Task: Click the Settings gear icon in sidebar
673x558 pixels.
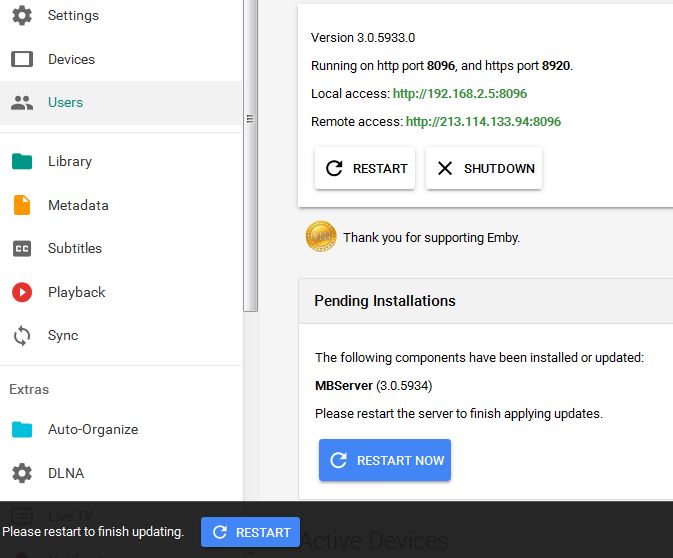Action: 22,16
